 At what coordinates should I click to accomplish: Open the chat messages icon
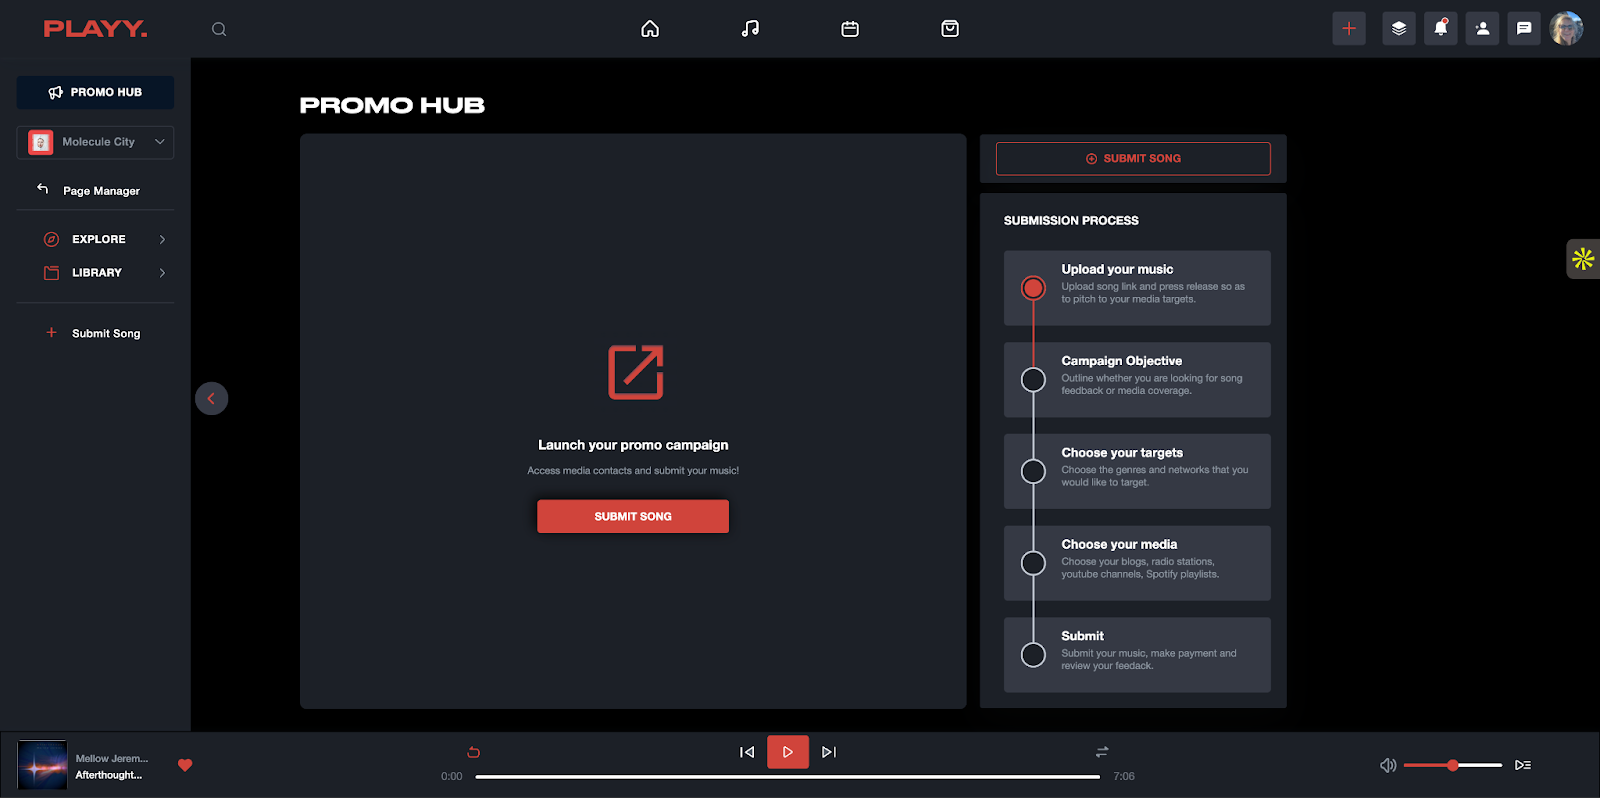tap(1523, 28)
